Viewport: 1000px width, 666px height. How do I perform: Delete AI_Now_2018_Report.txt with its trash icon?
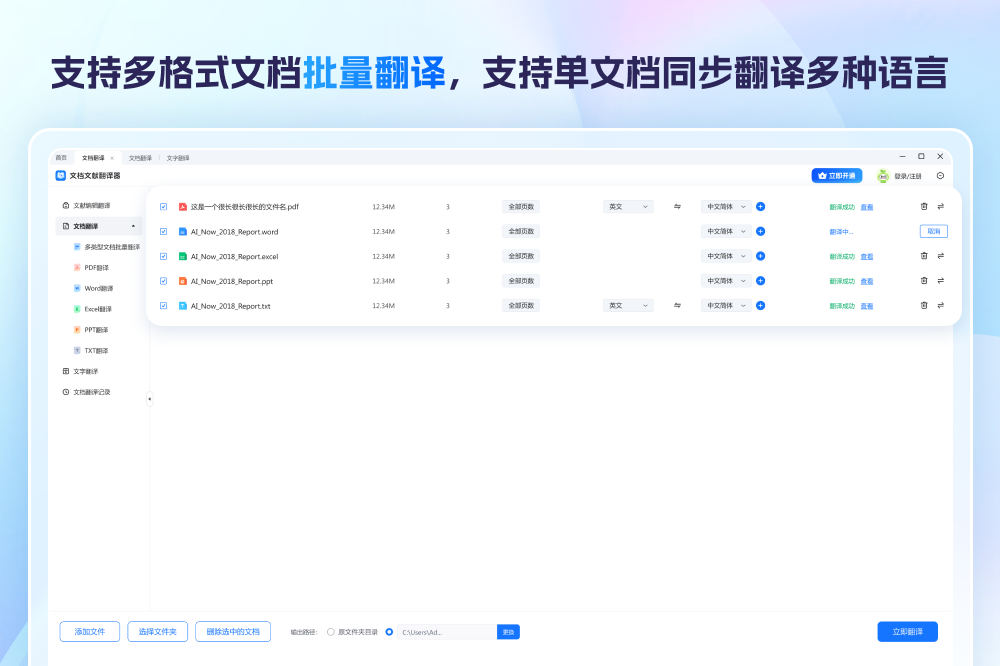coord(924,305)
